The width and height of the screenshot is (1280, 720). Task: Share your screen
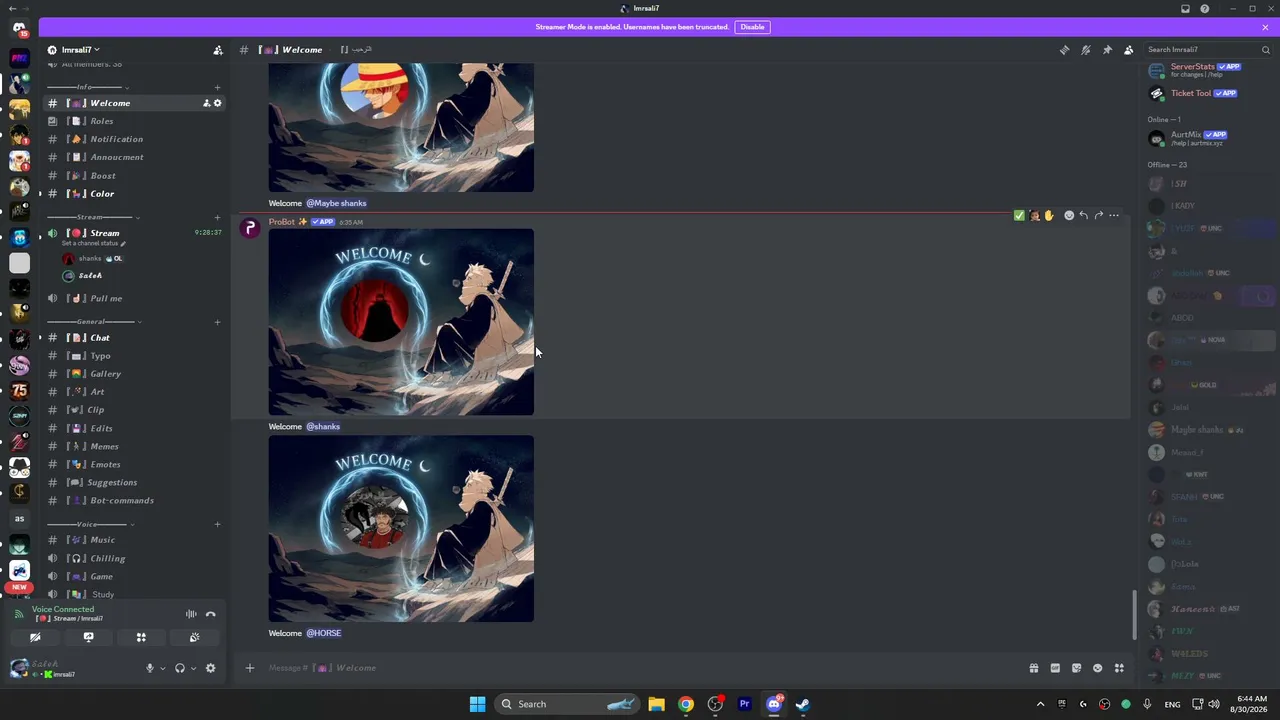point(88,637)
